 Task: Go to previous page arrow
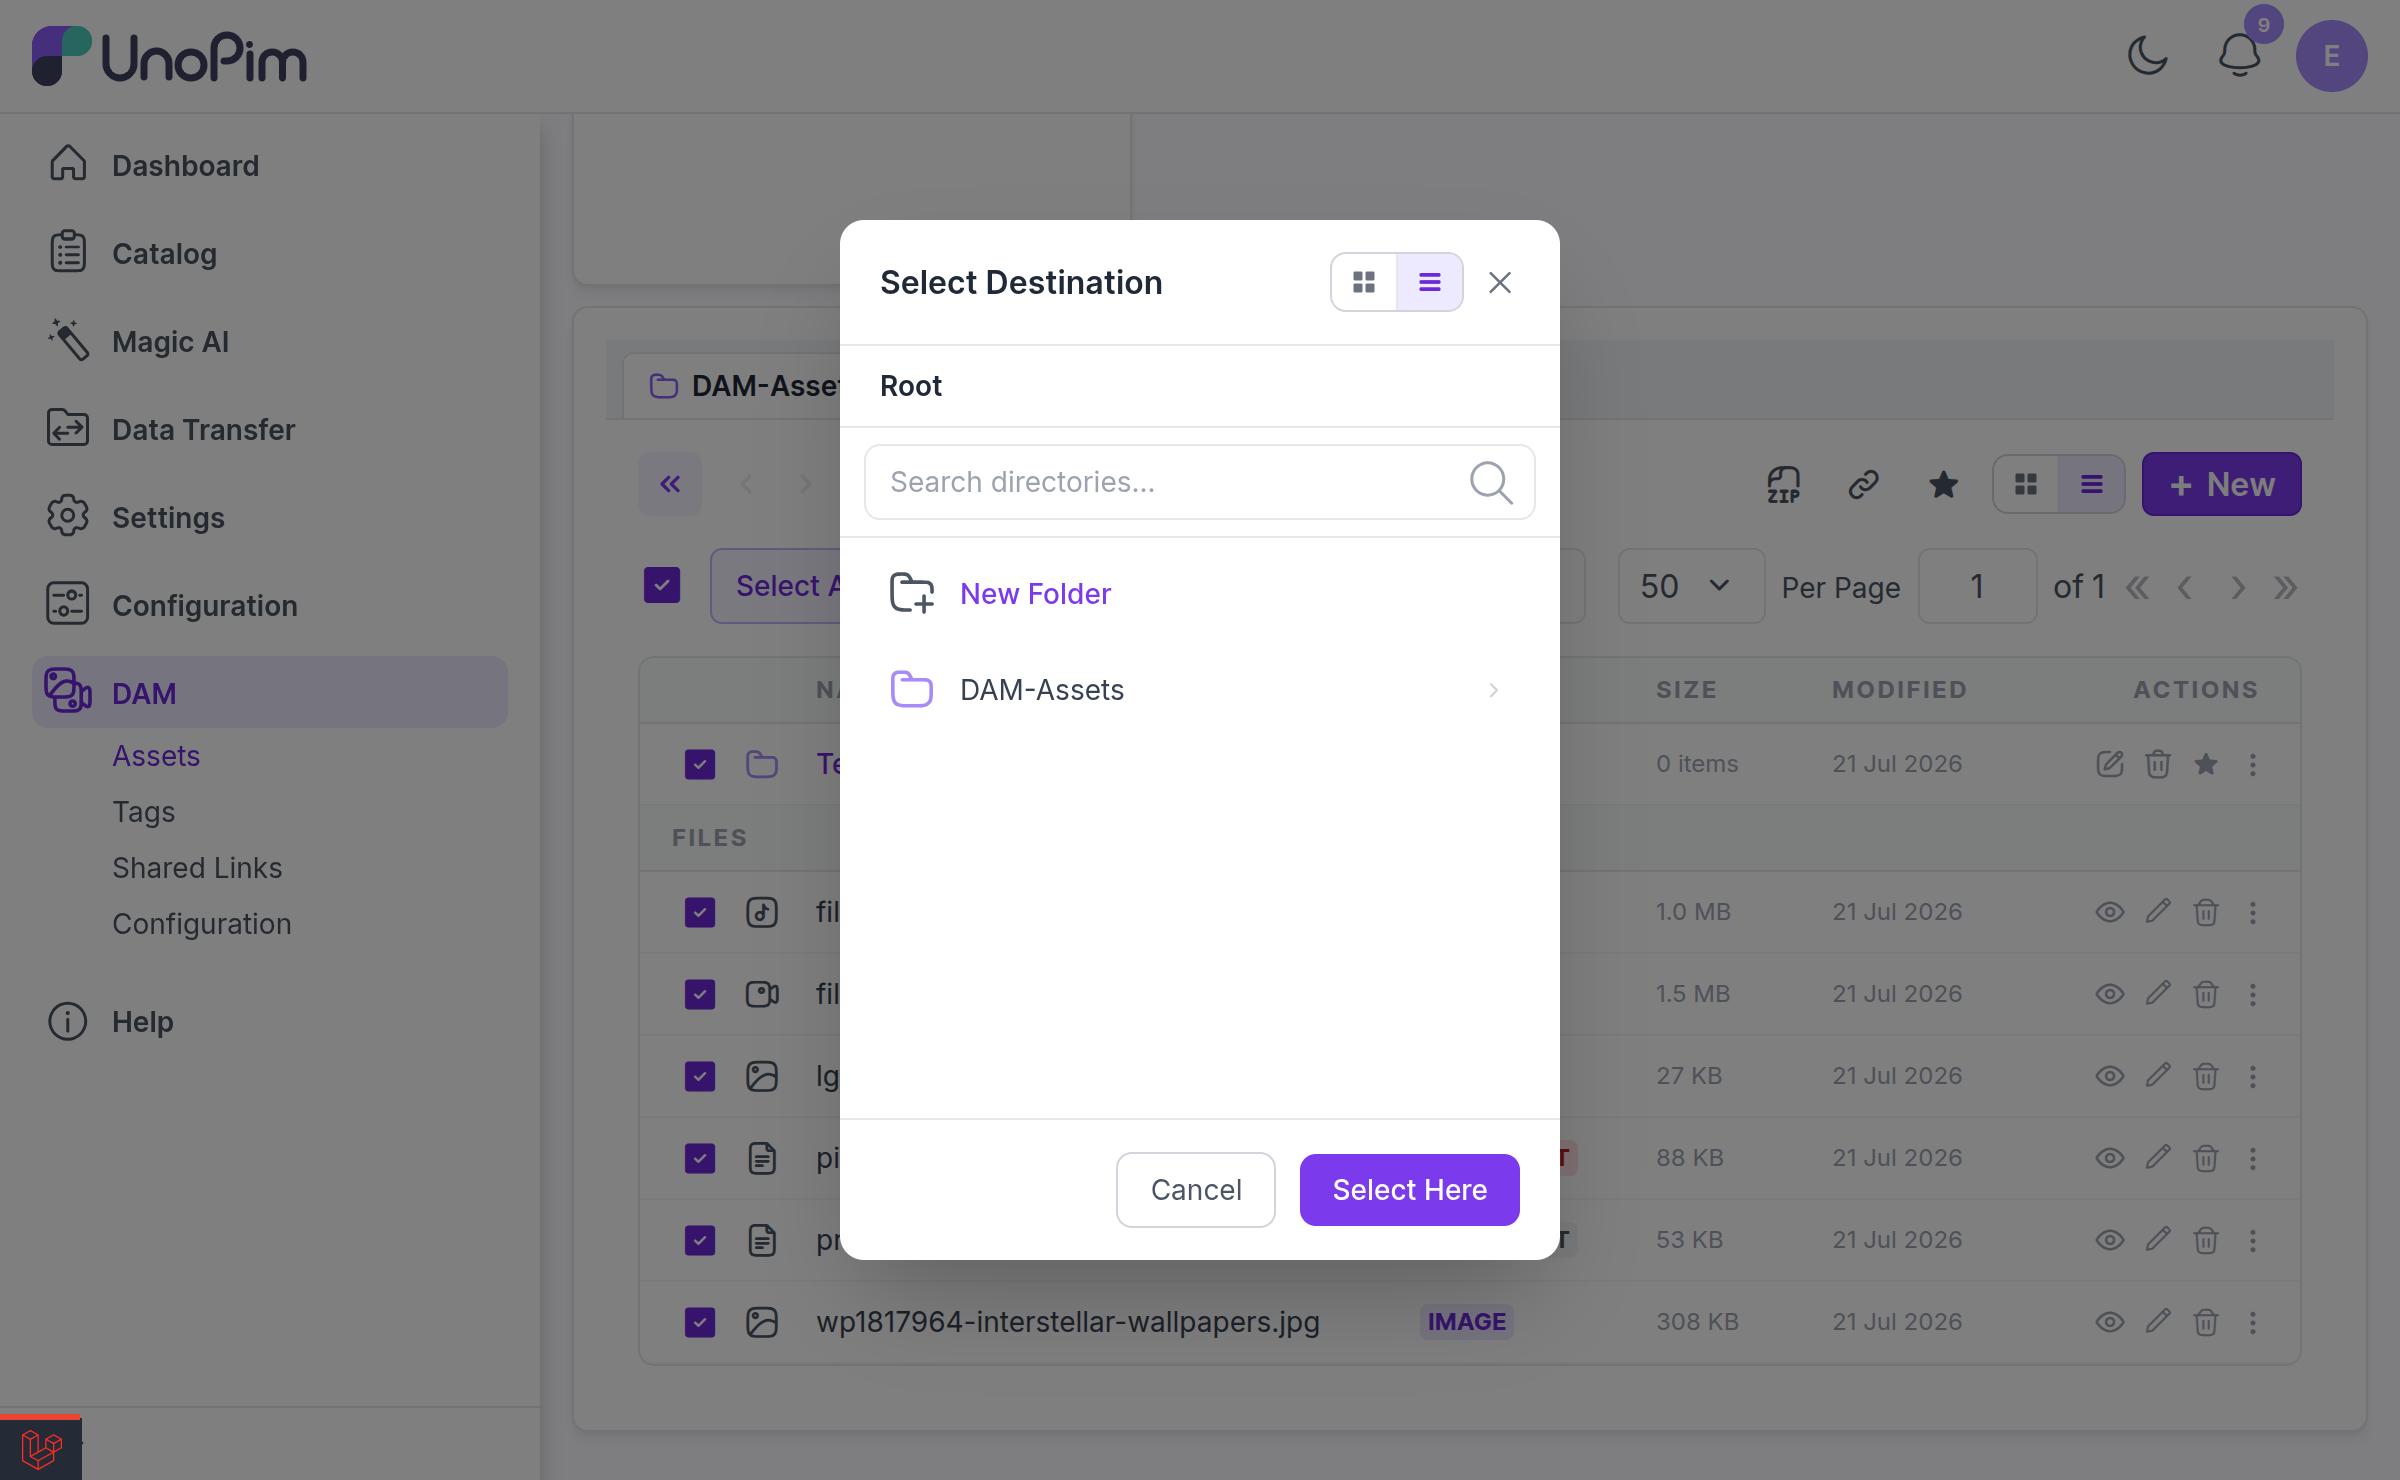click(2185, 587)
